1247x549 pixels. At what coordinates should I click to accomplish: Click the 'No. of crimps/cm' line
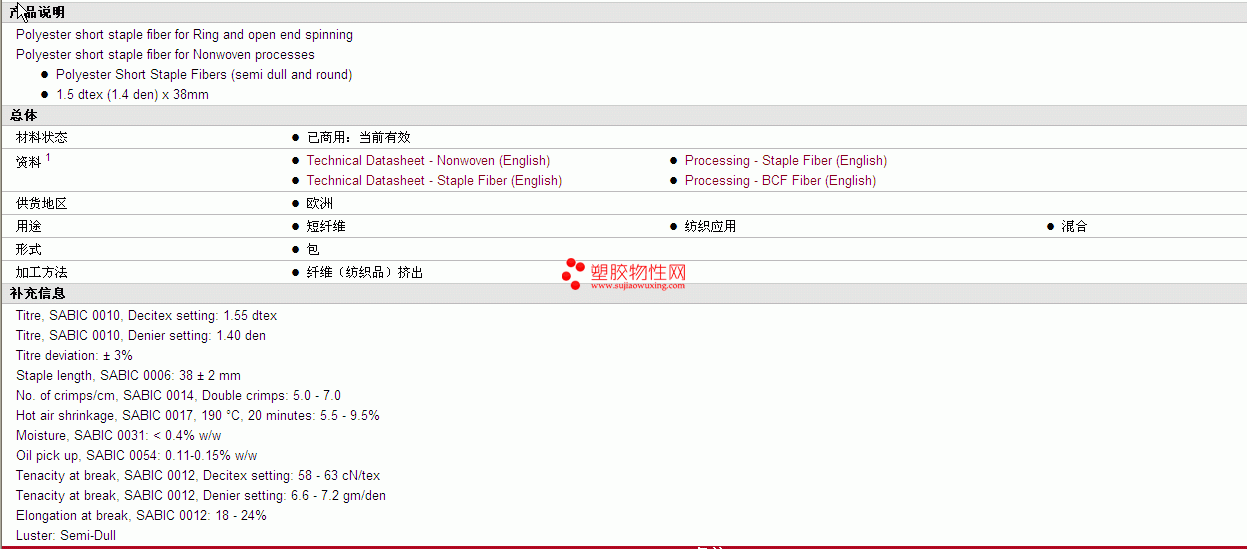point(178,395)
